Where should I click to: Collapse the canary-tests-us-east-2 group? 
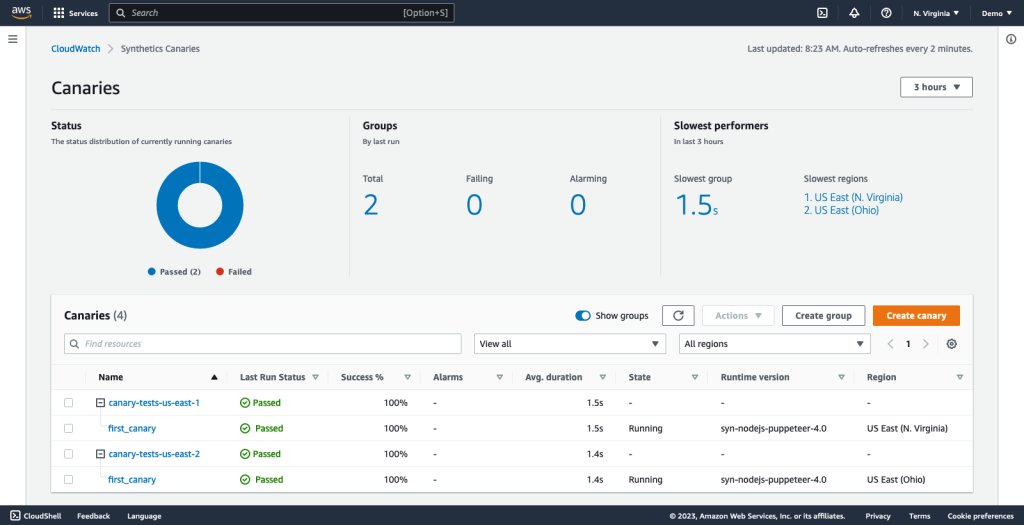[100, 454]
